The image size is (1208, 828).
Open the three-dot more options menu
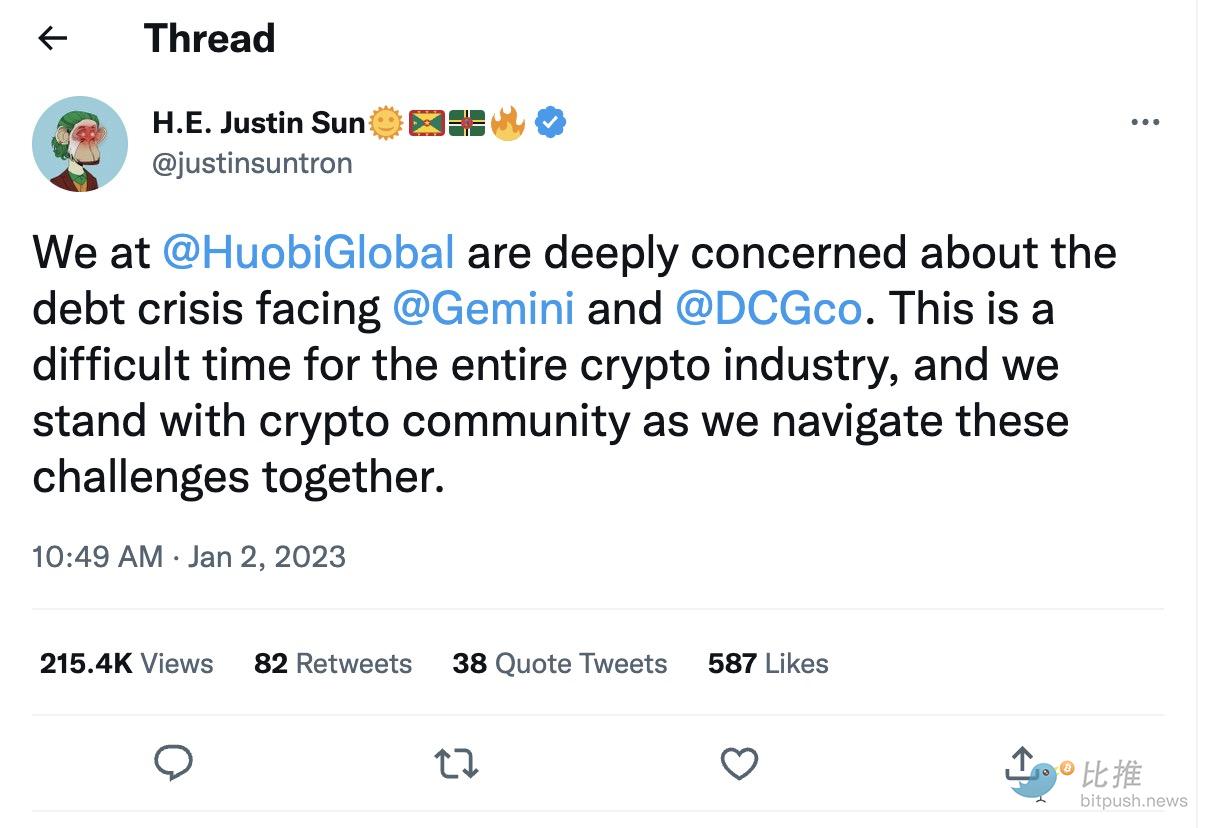(x=1145, y=123)
